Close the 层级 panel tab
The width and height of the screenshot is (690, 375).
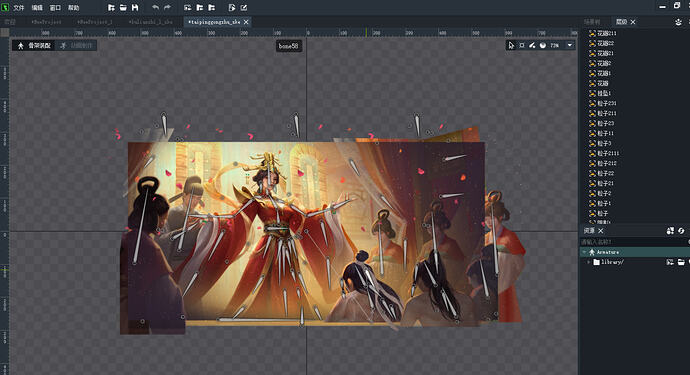click(x=633, y=22)
